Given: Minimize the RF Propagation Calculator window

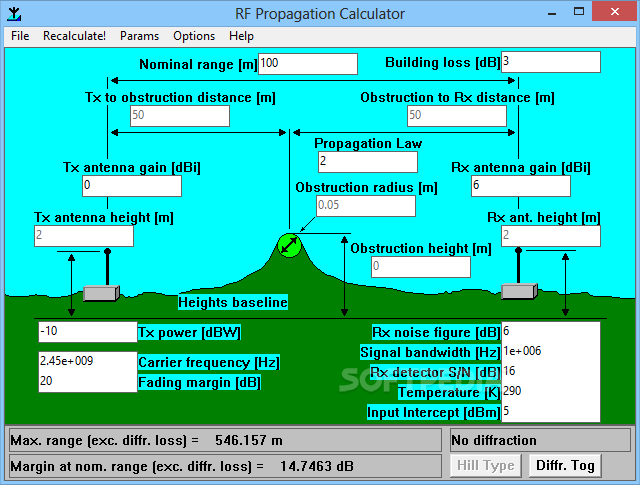Looking at the screenshot, I should pyautogui.click(x=552, y=12).
